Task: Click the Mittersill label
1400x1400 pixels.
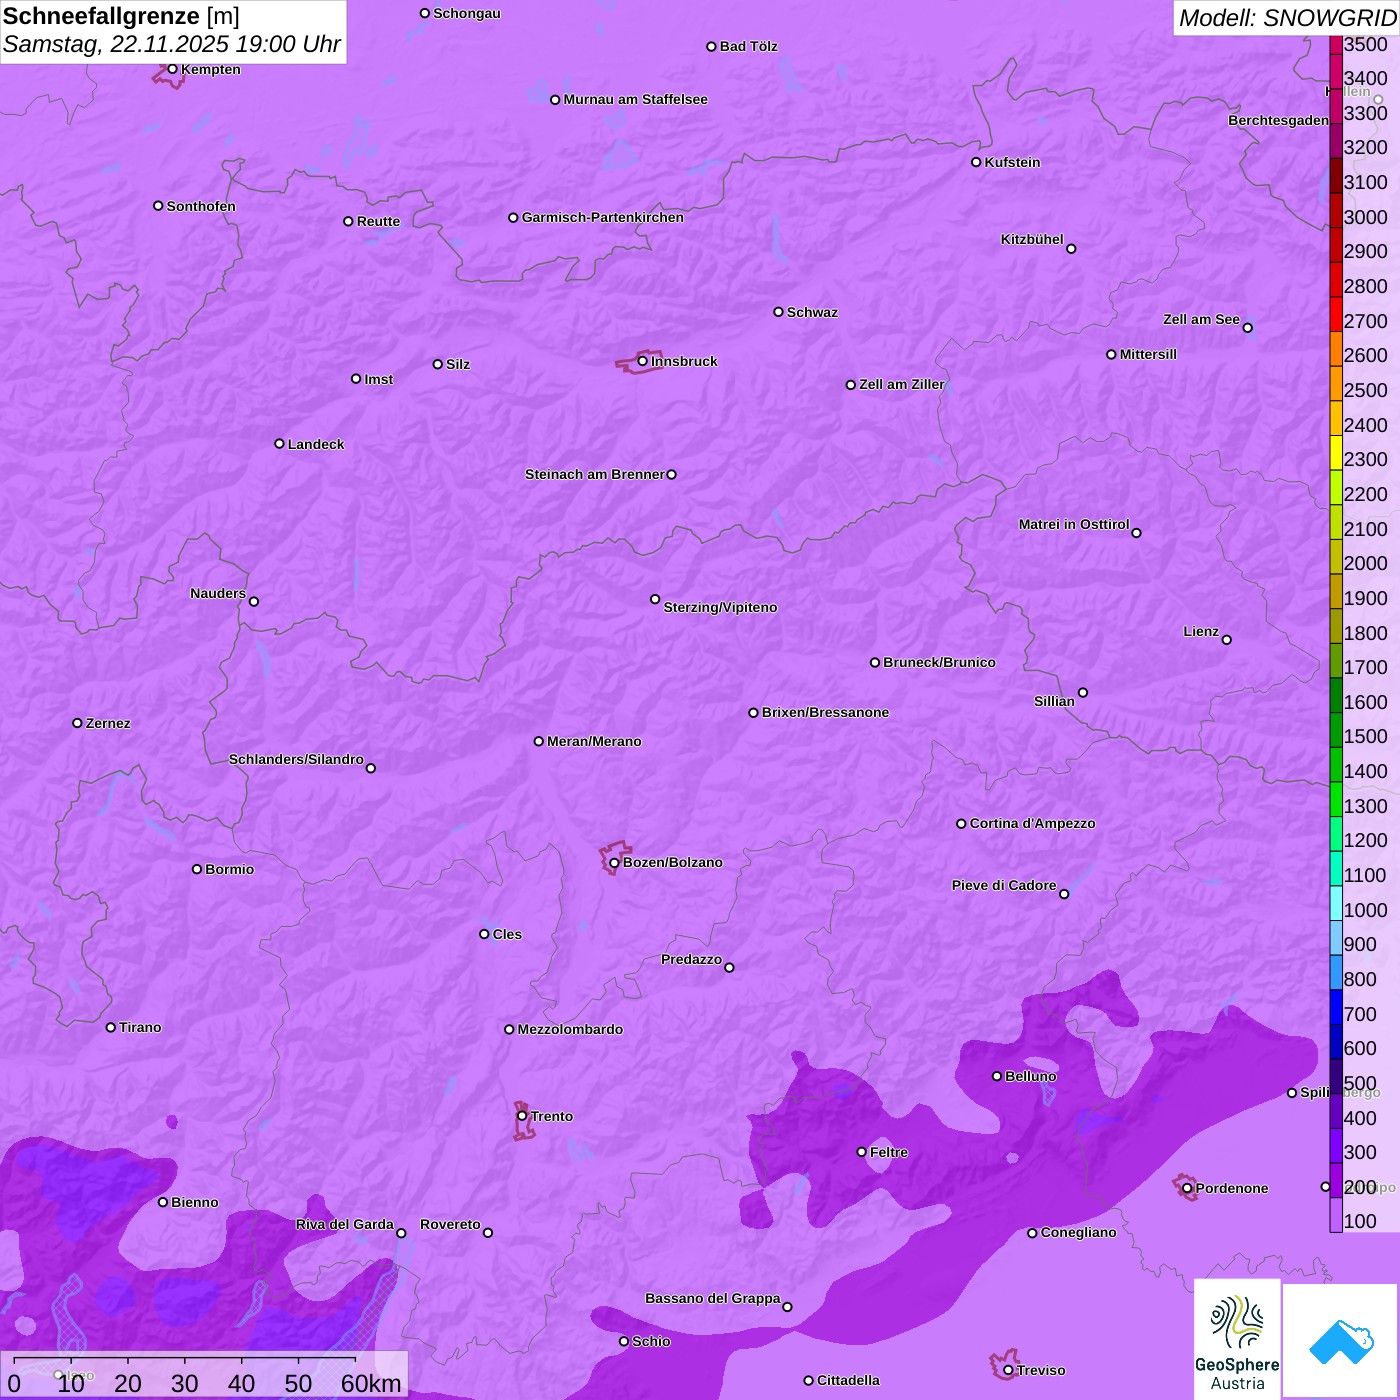Action: pos(1148,354)
